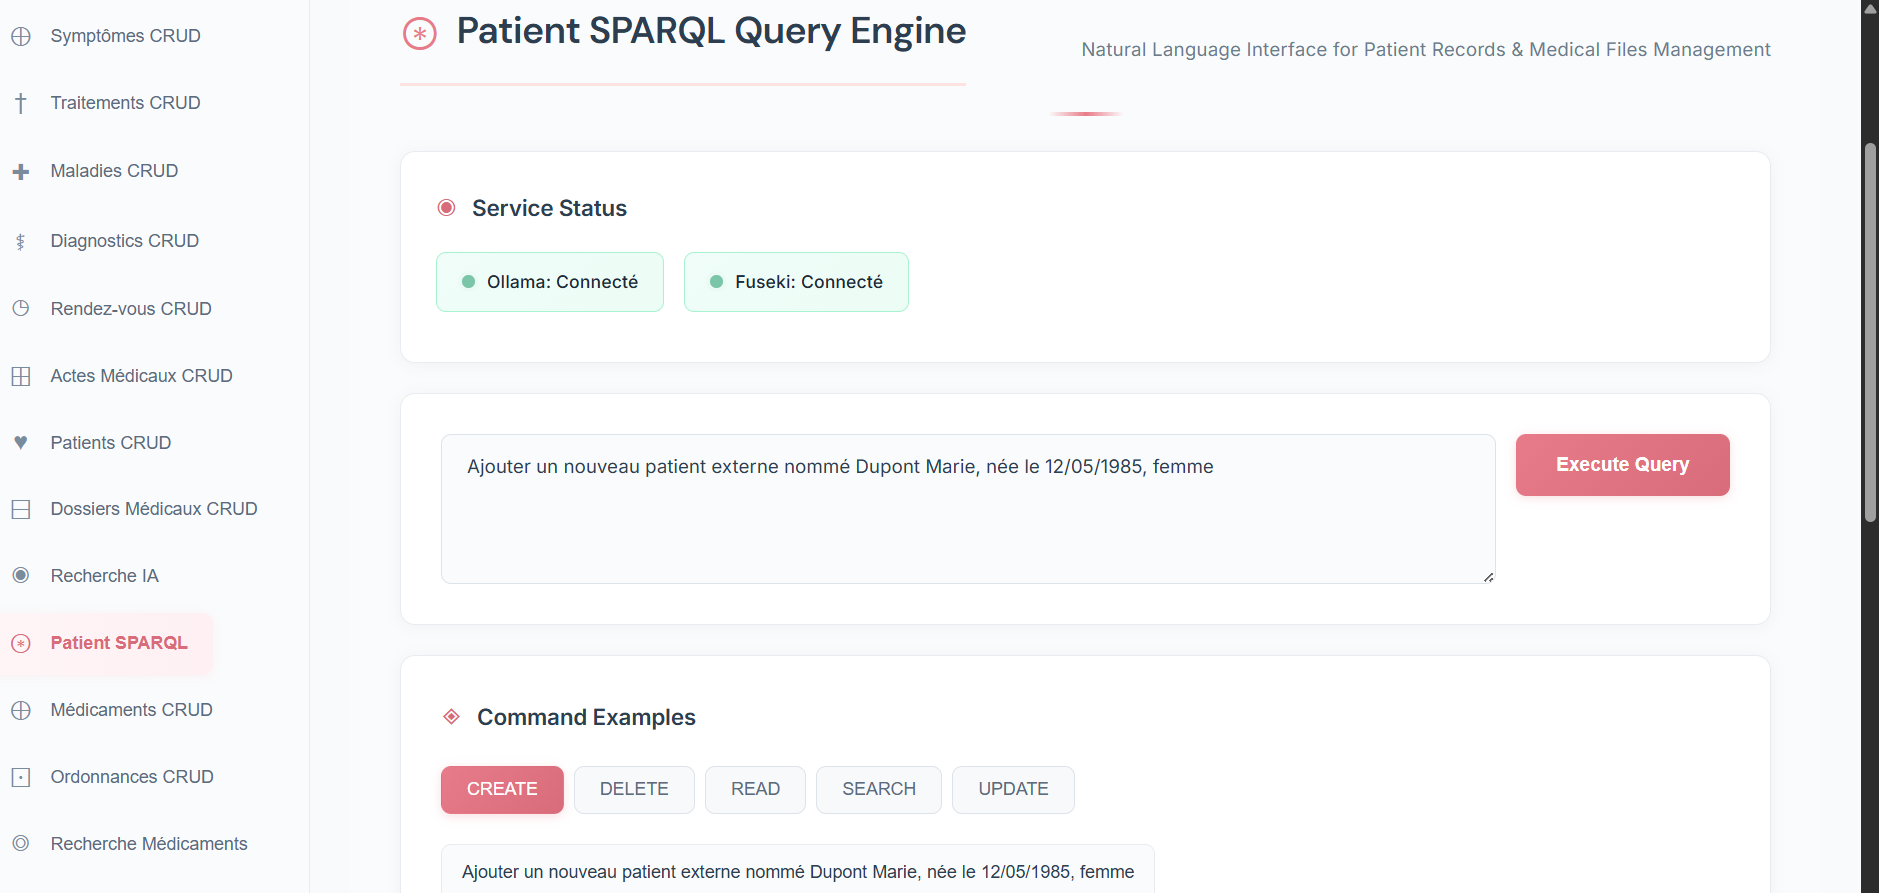The height and width of the screenshot is (893, 1879).
Task: Click the Service Status heading
Action: [x=549, y=208]
